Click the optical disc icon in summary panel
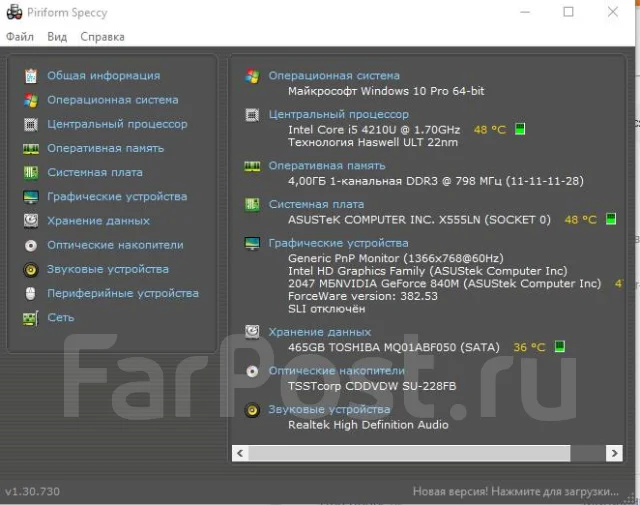This screenshot has height=505, width=640. pos(252,371)
